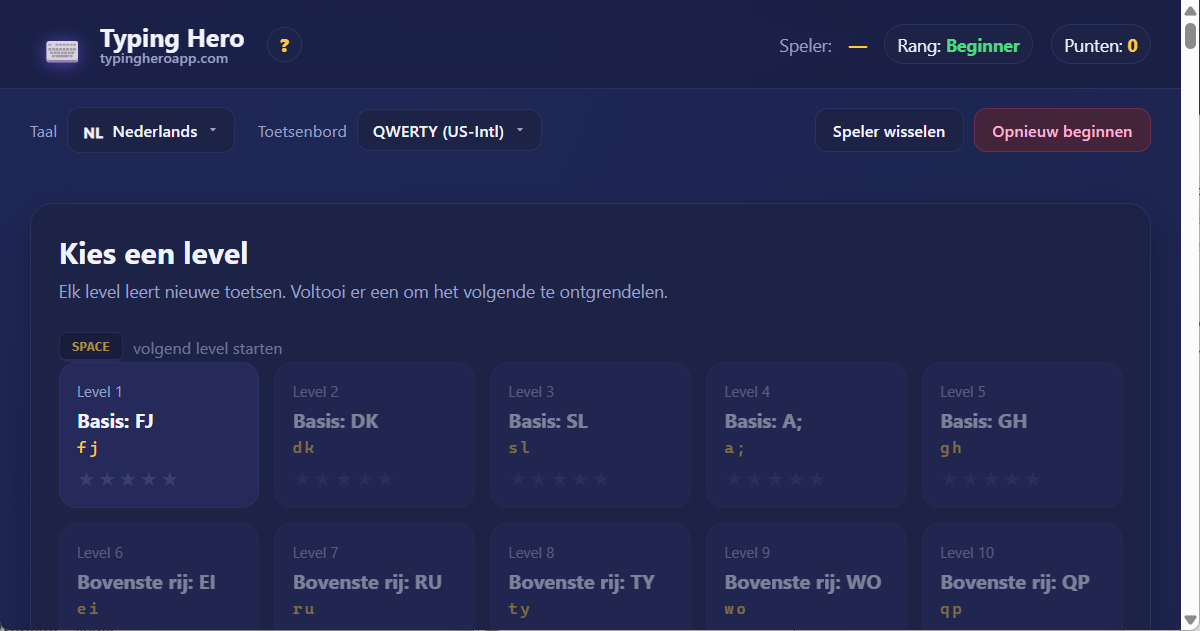Viewport: 1200px width, 631px height.
Task: Click the SPACE key hint badge
Action: (x=91, y=347)
